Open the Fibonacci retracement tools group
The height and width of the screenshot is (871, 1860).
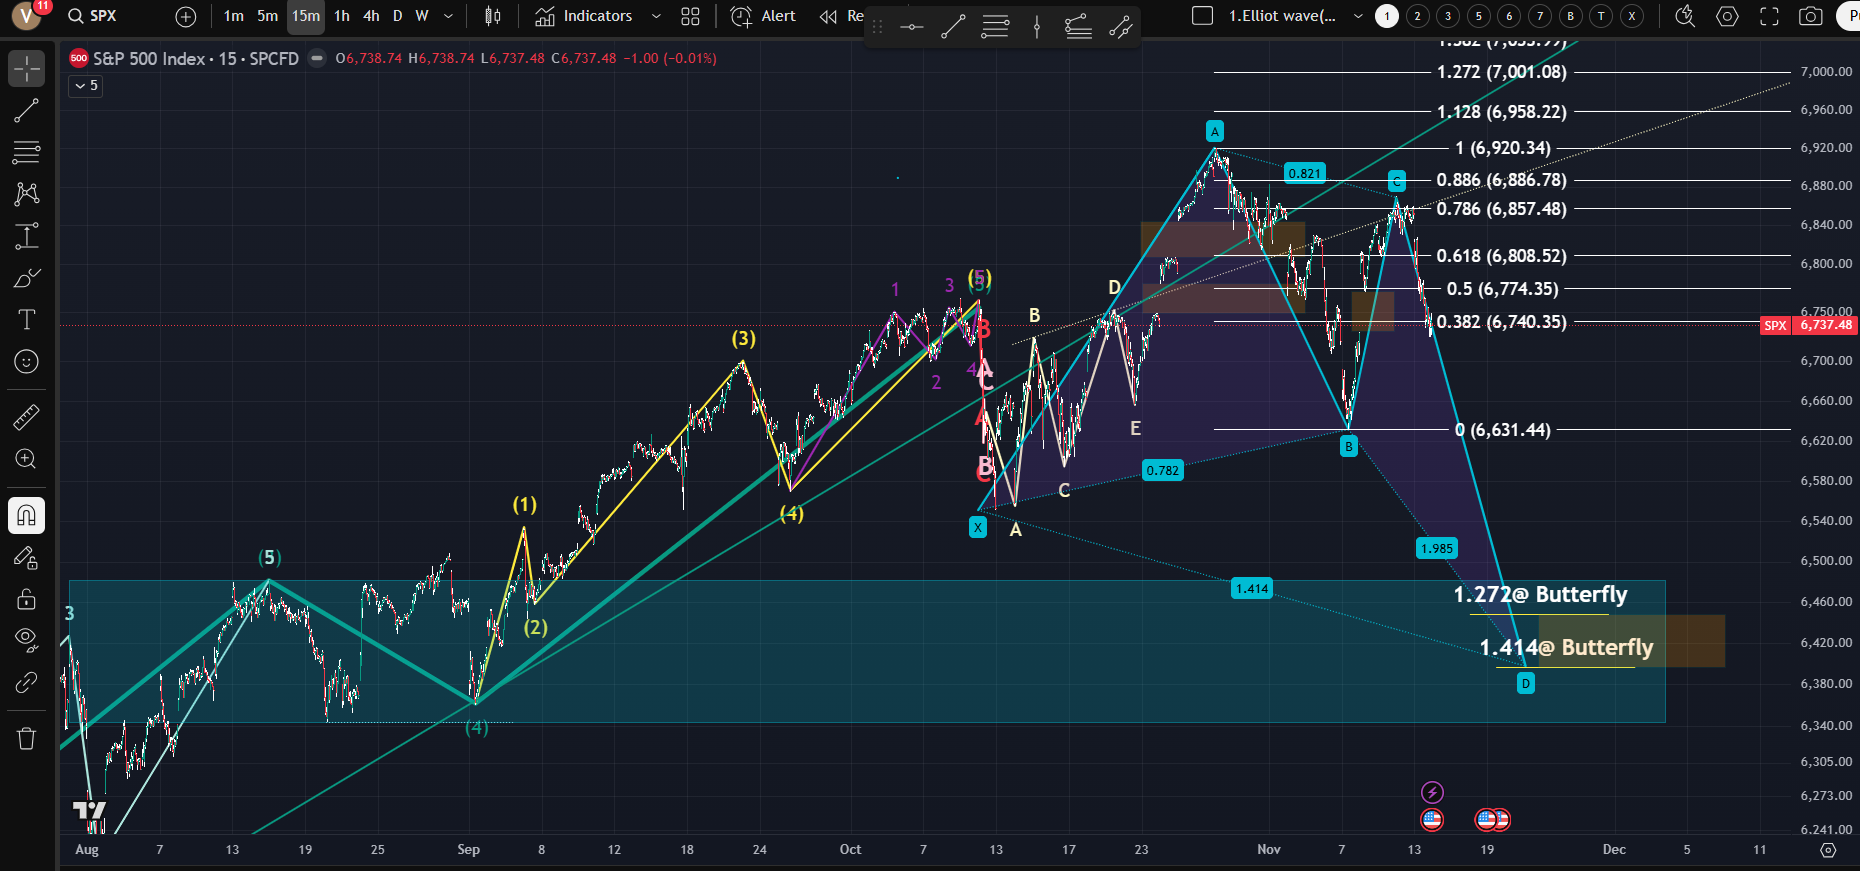click(x=27, y=152)
